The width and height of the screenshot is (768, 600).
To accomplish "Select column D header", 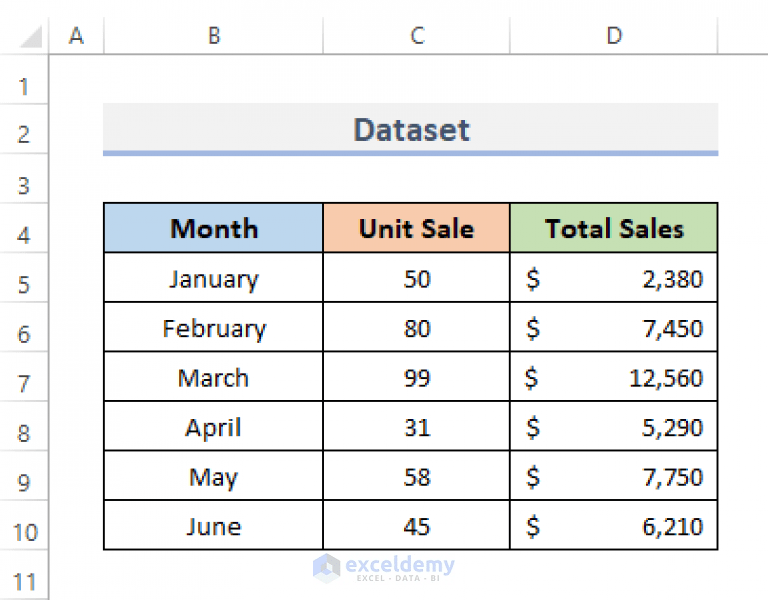I will pyautogui.click(x=613, y=36).
